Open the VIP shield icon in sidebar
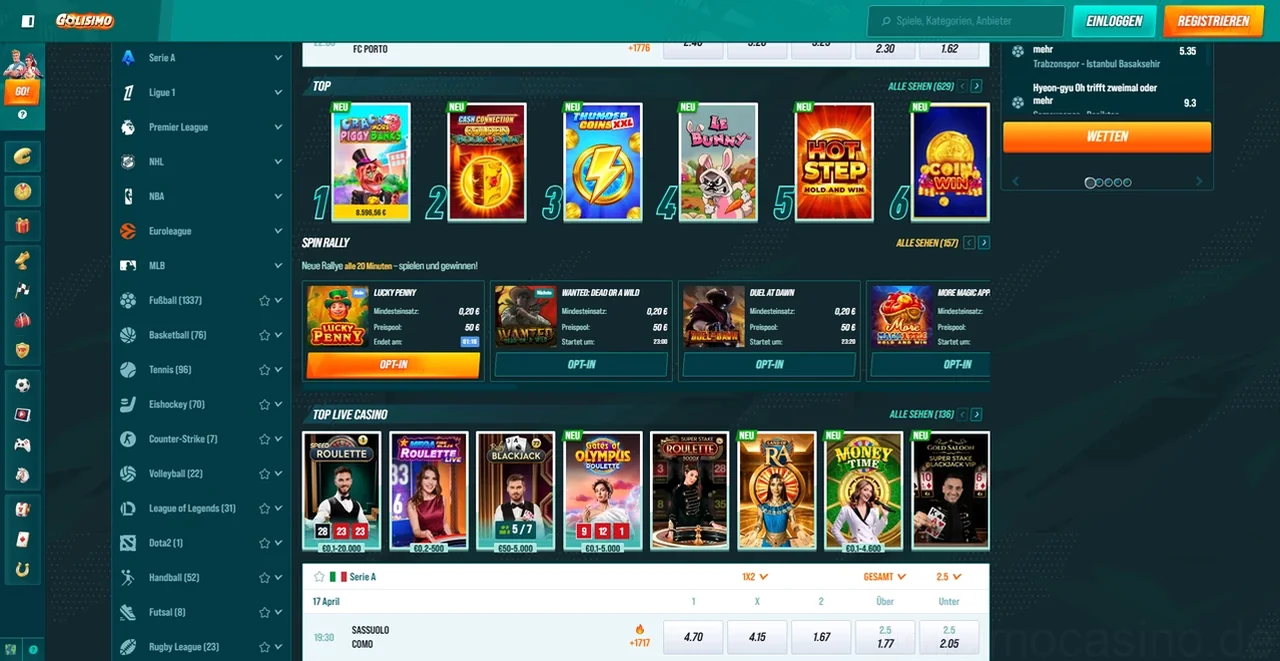Image resolution: width=1280 pixels, height=661 pixels. [22, 350]
